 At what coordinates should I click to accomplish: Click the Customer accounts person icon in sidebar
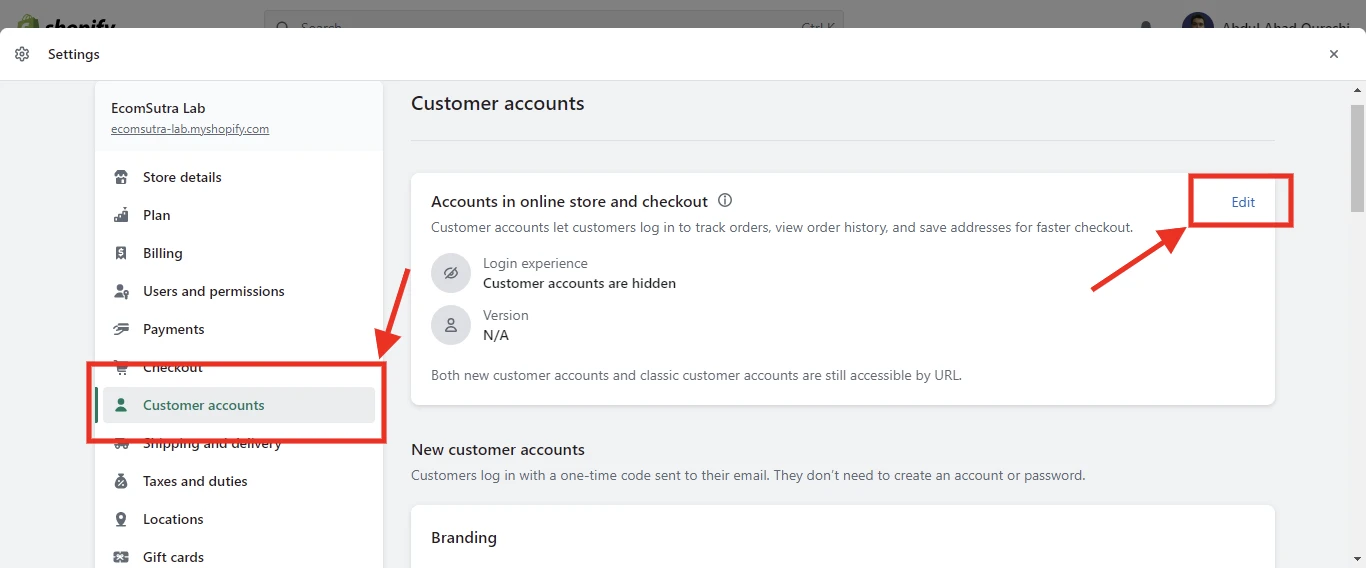coord(121,405)
